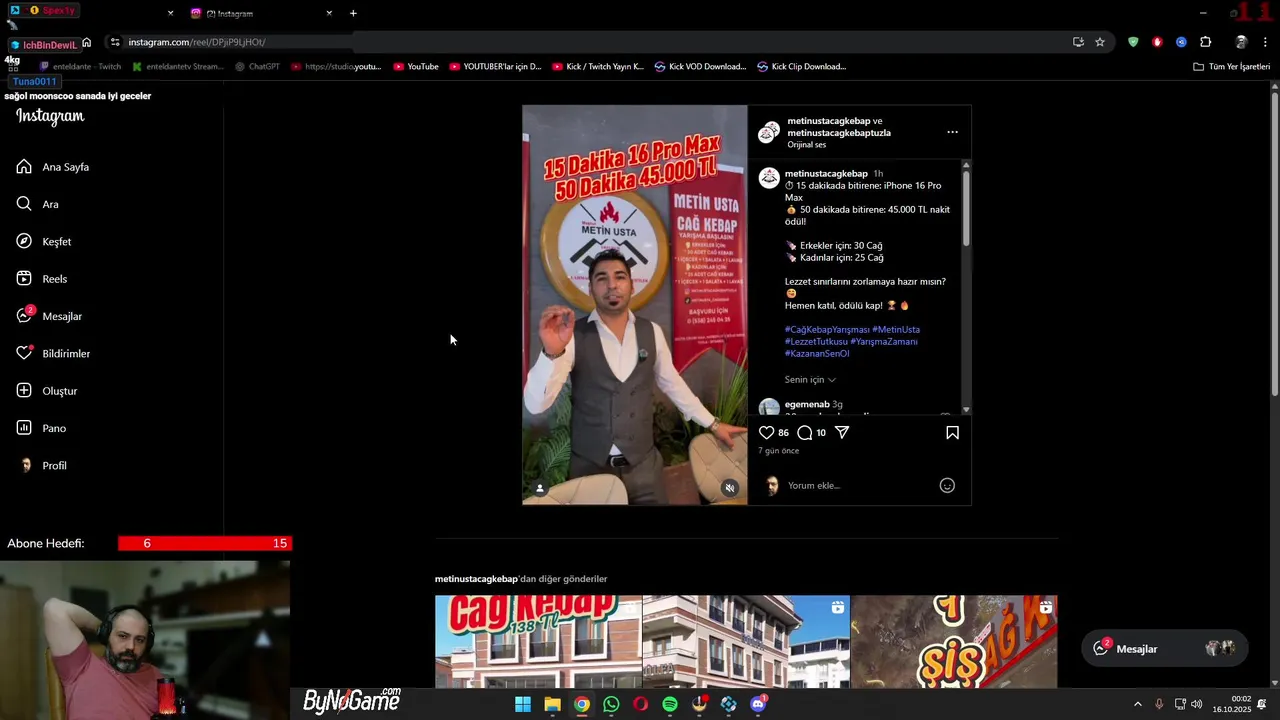1280x720 pixels.
Task: Open post options three-dot menu
Action: point(952,132)
